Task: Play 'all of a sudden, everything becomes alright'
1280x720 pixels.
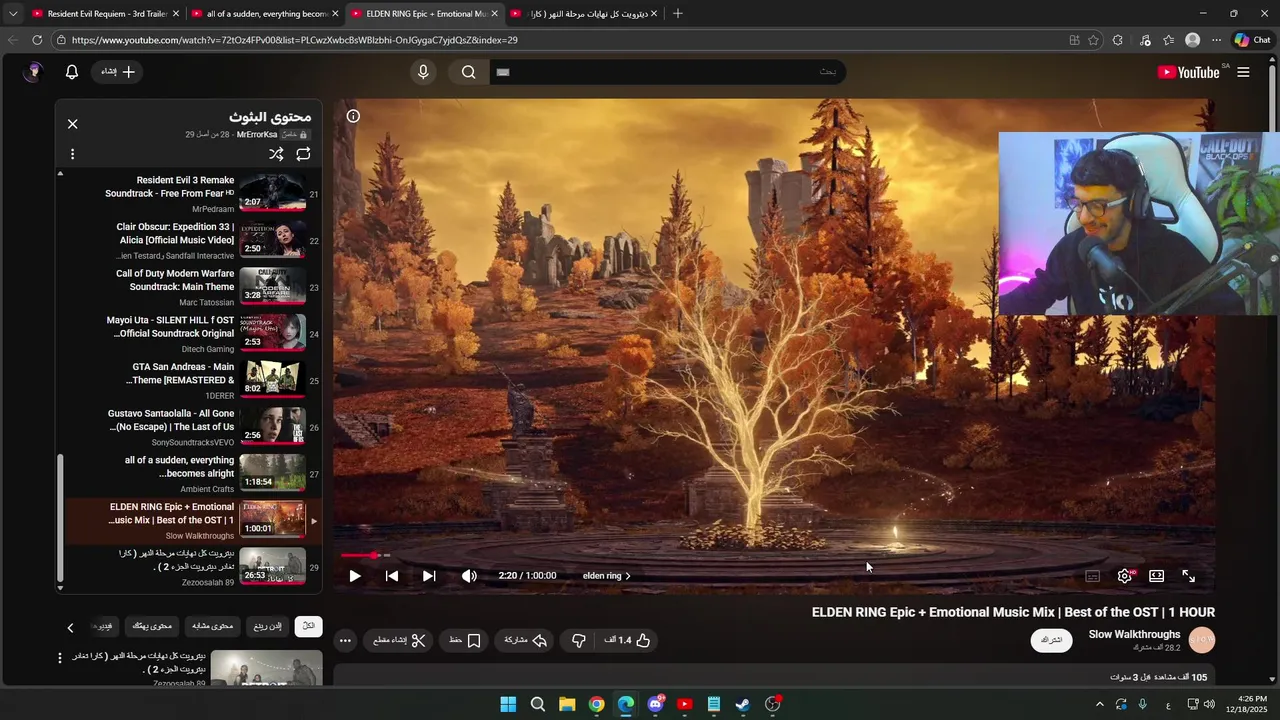Action: tap(189, 474)
